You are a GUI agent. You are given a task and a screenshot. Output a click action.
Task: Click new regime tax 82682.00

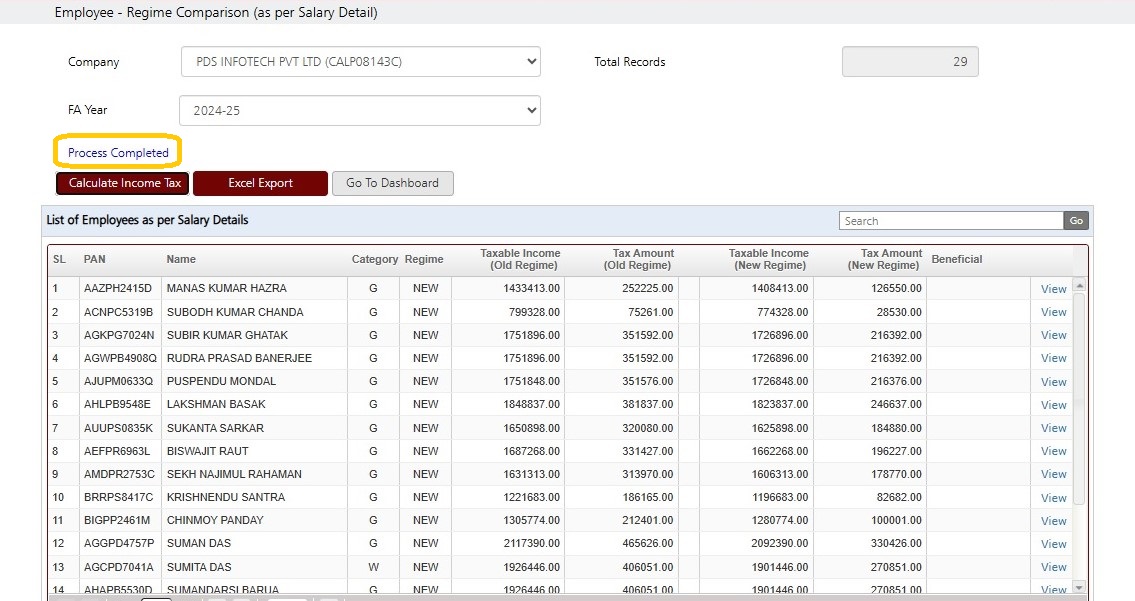click(x=899, y=497)
